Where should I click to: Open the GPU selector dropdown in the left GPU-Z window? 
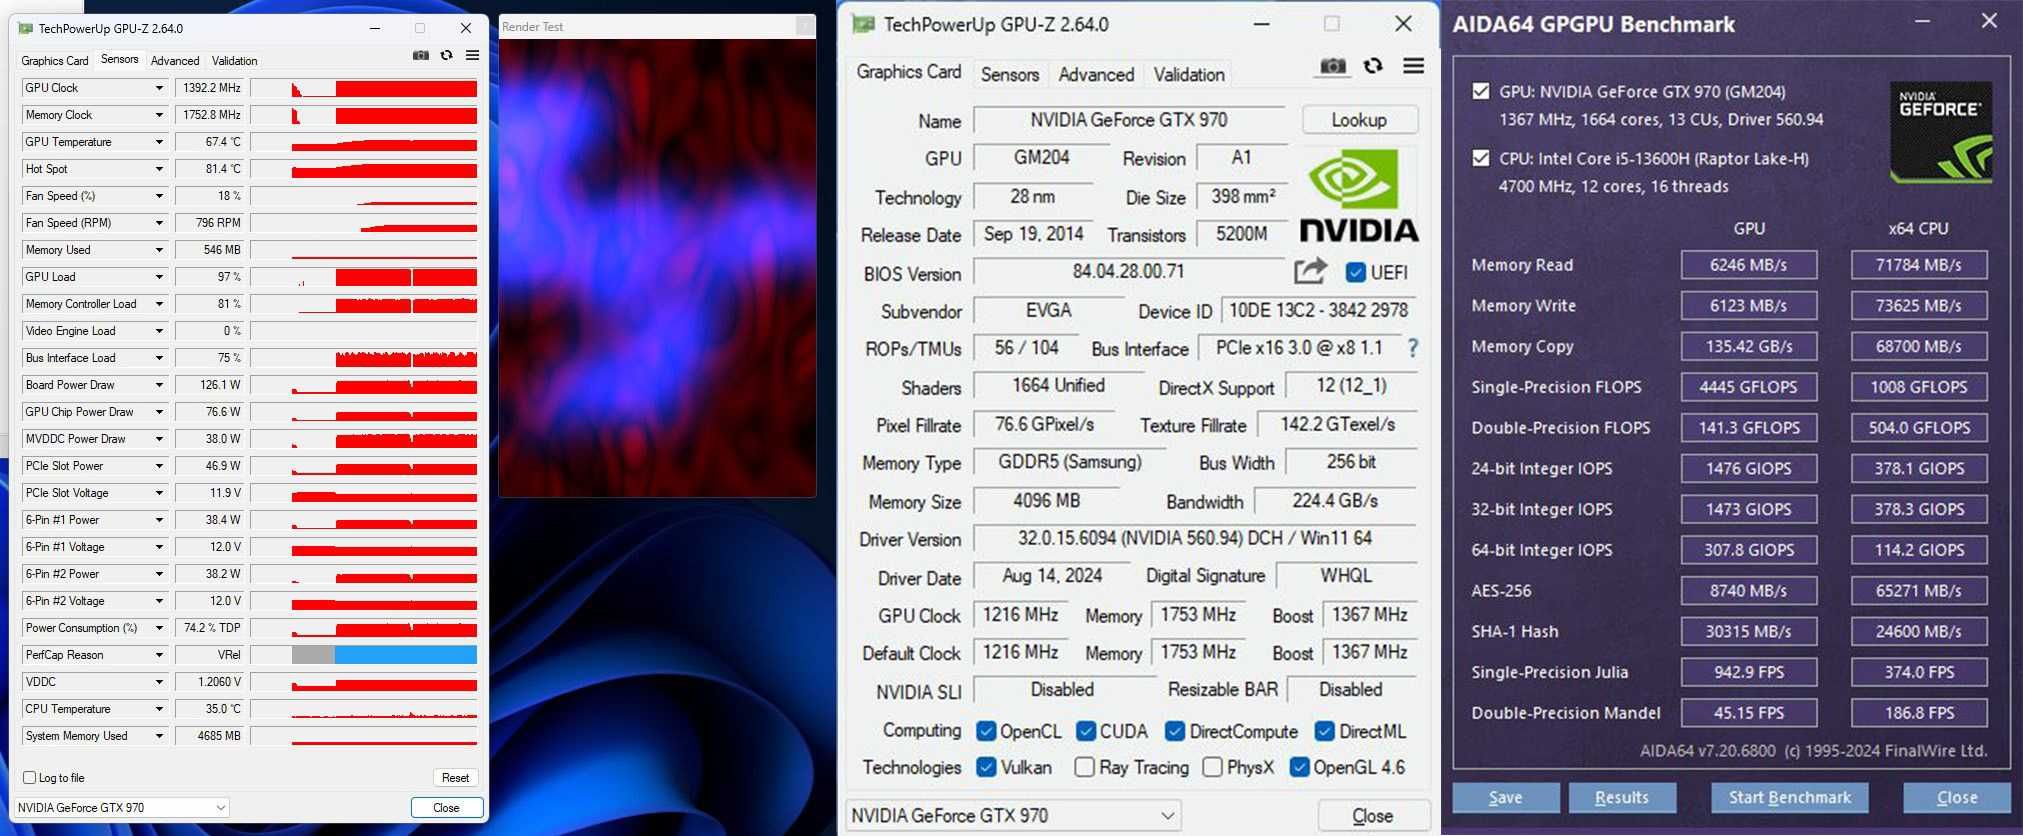(x=121, y=807)
